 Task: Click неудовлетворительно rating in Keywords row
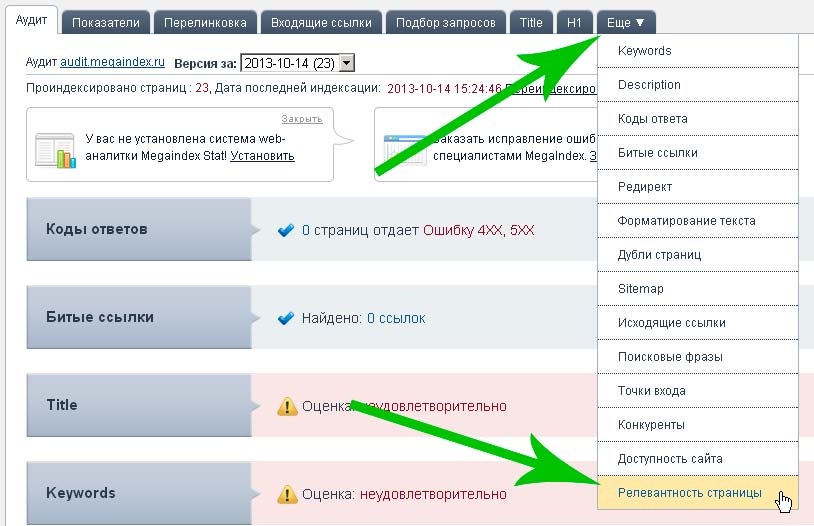(433, 494)
